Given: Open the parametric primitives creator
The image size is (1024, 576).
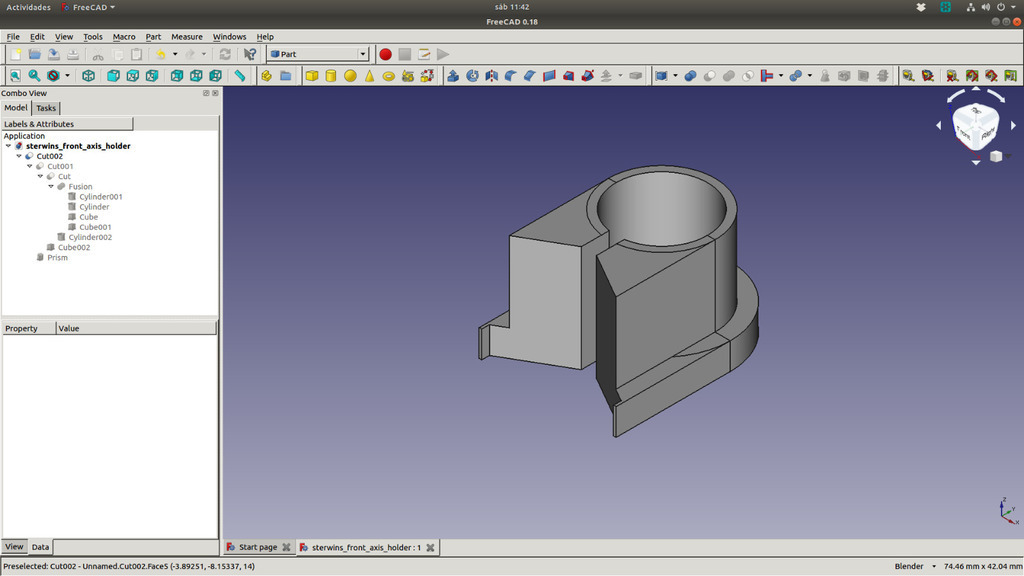Looking at the screenshot, I should [x=408, y=76].
